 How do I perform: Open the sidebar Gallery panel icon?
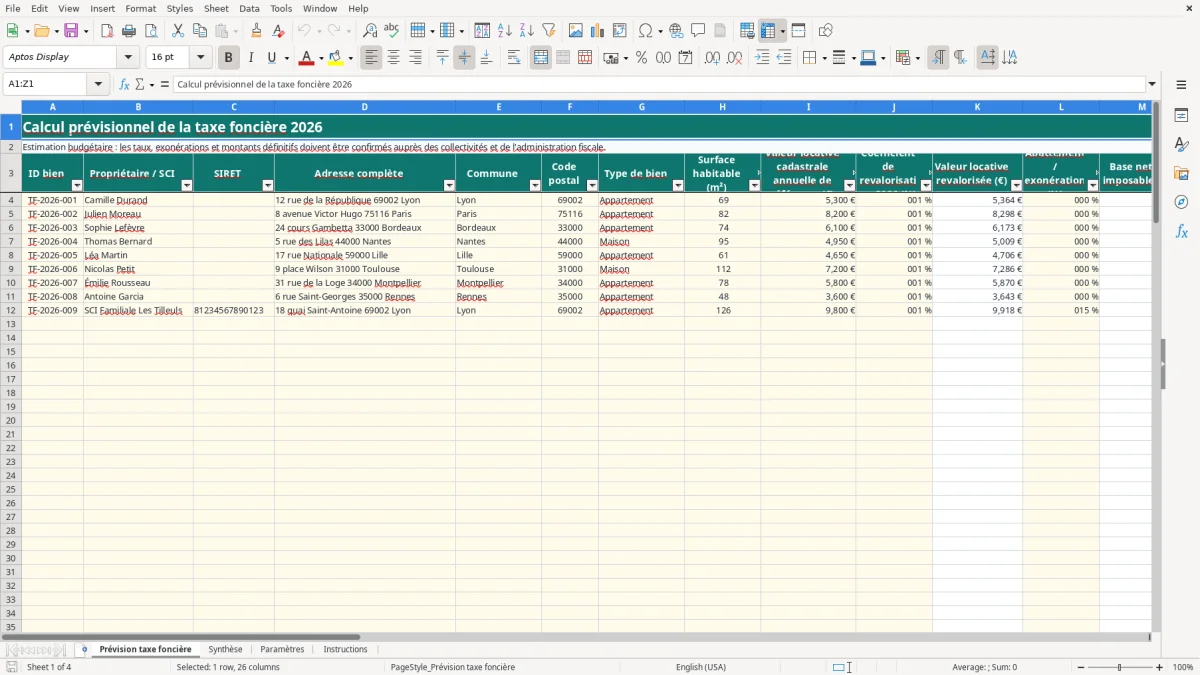[x=1181, y=173]
